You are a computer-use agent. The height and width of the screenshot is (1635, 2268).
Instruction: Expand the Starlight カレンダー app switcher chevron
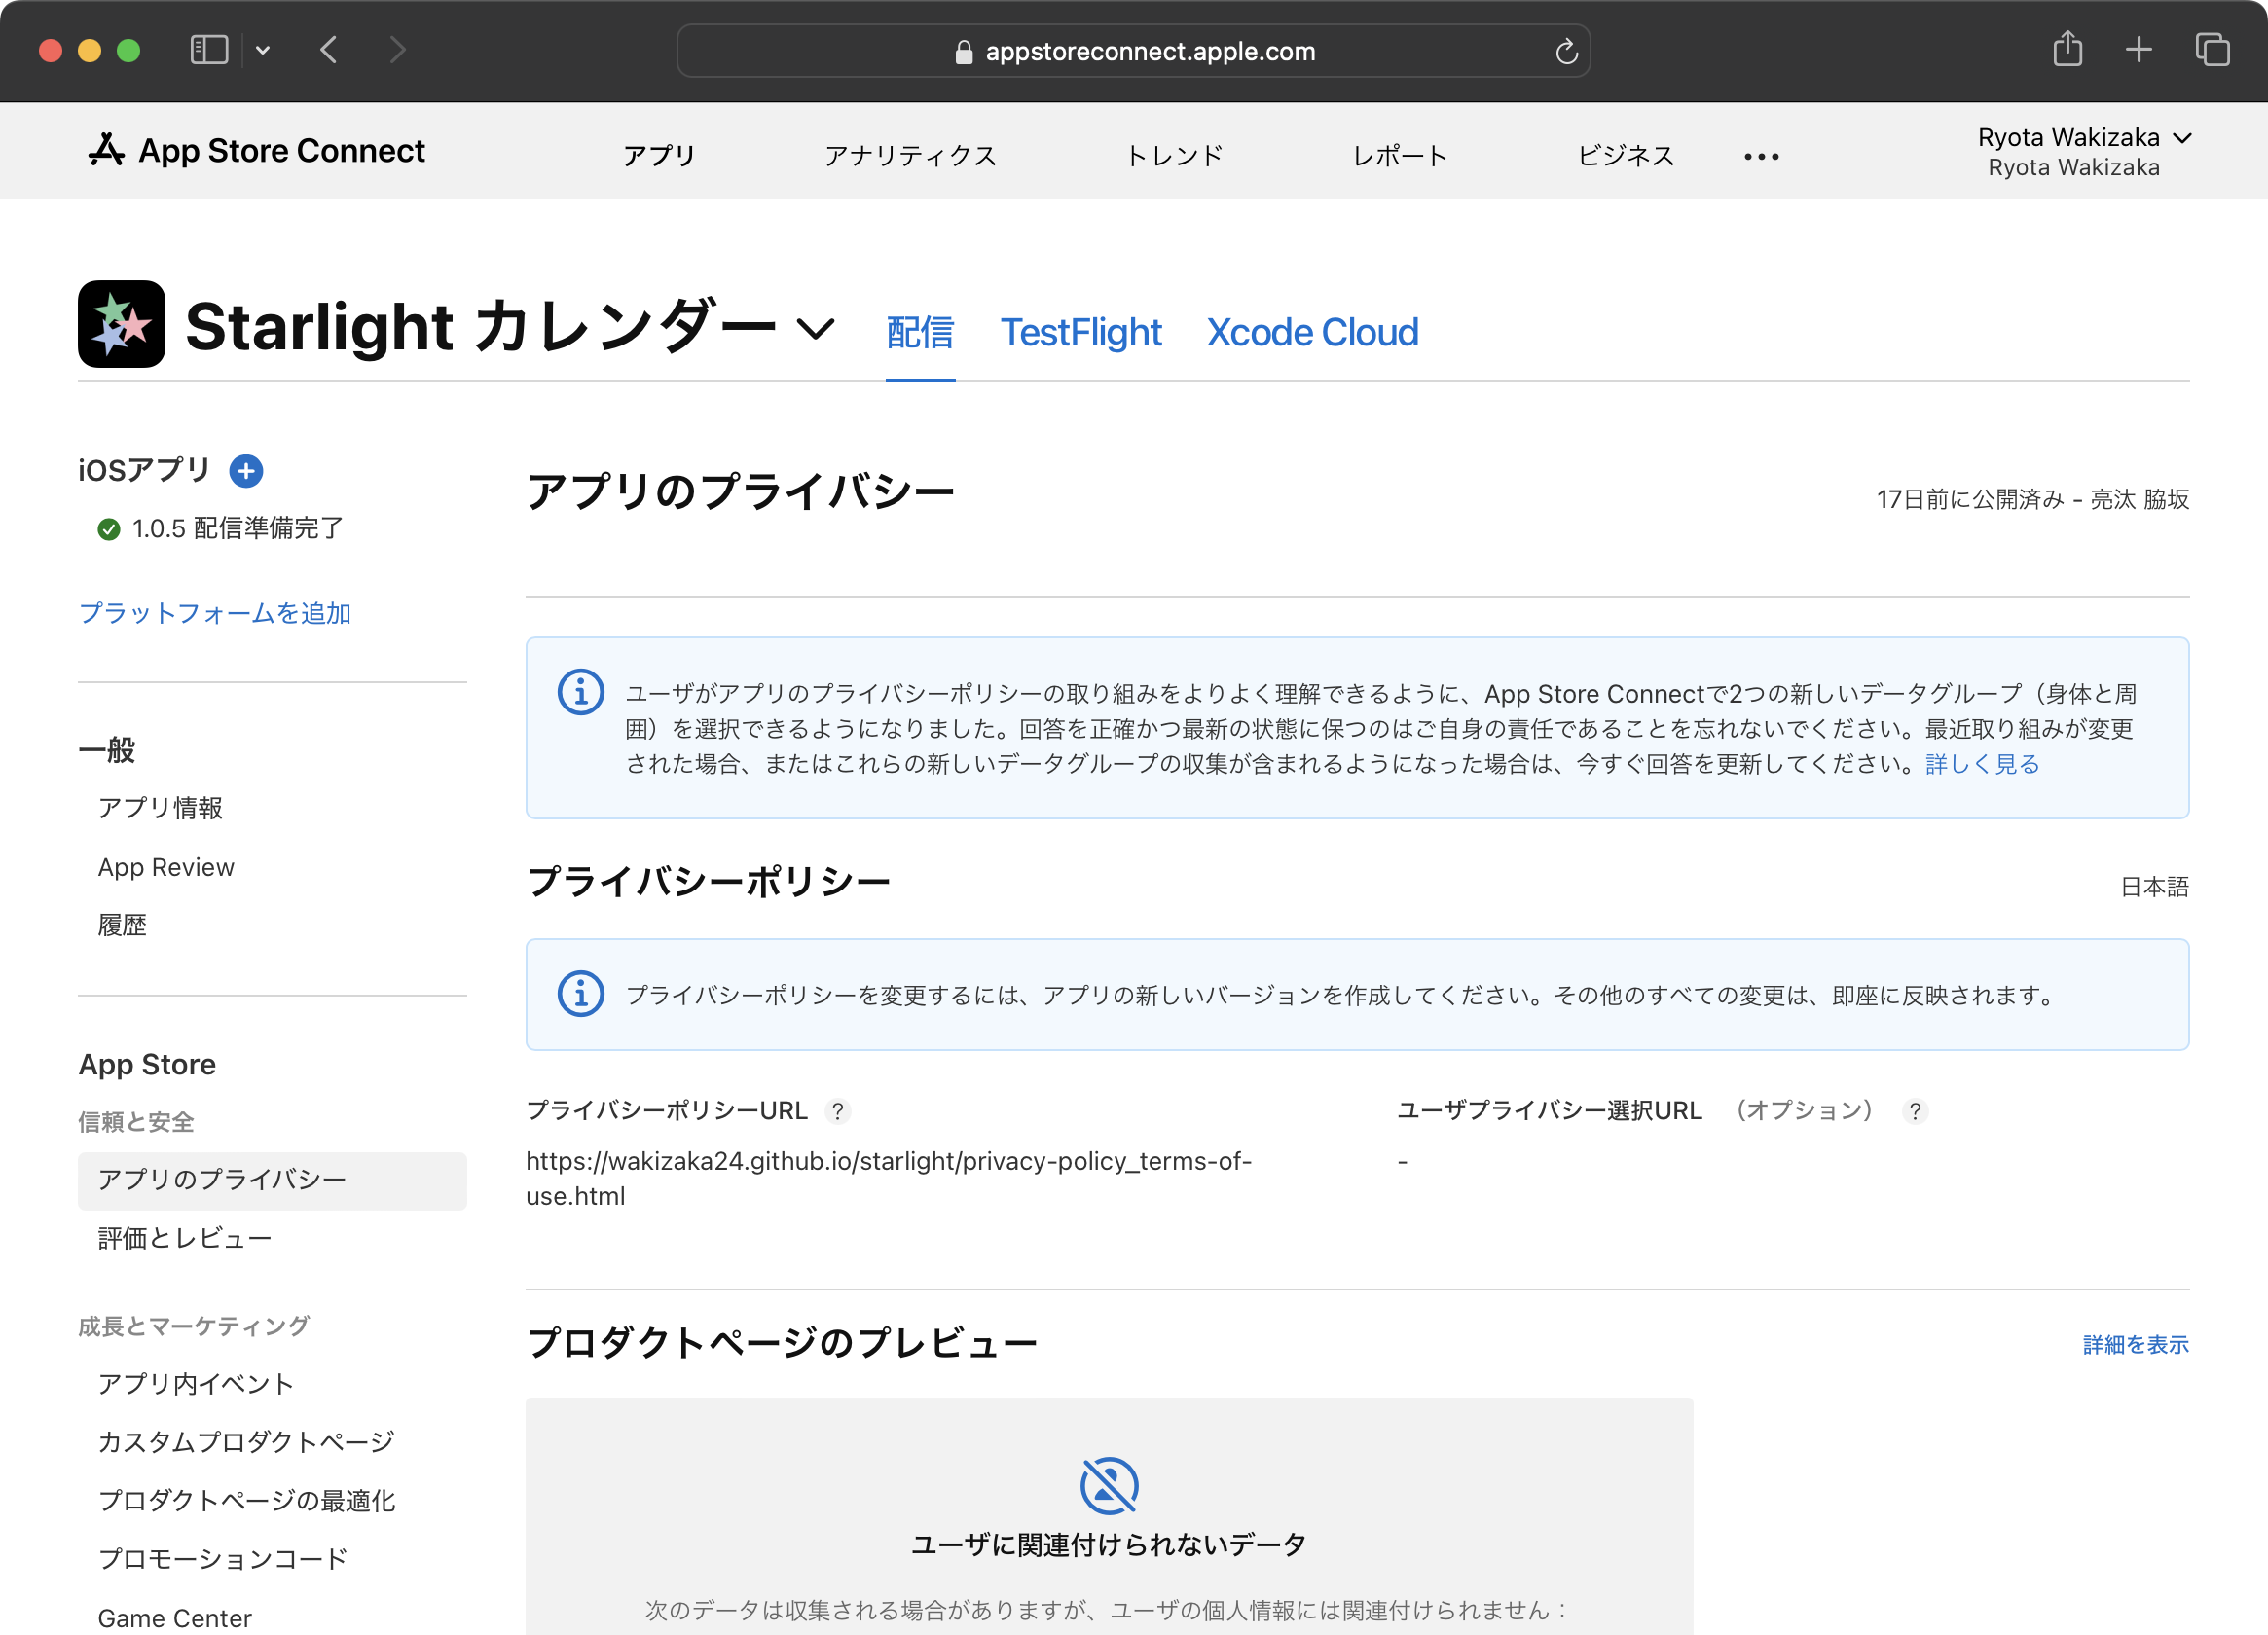pos(816,328)
